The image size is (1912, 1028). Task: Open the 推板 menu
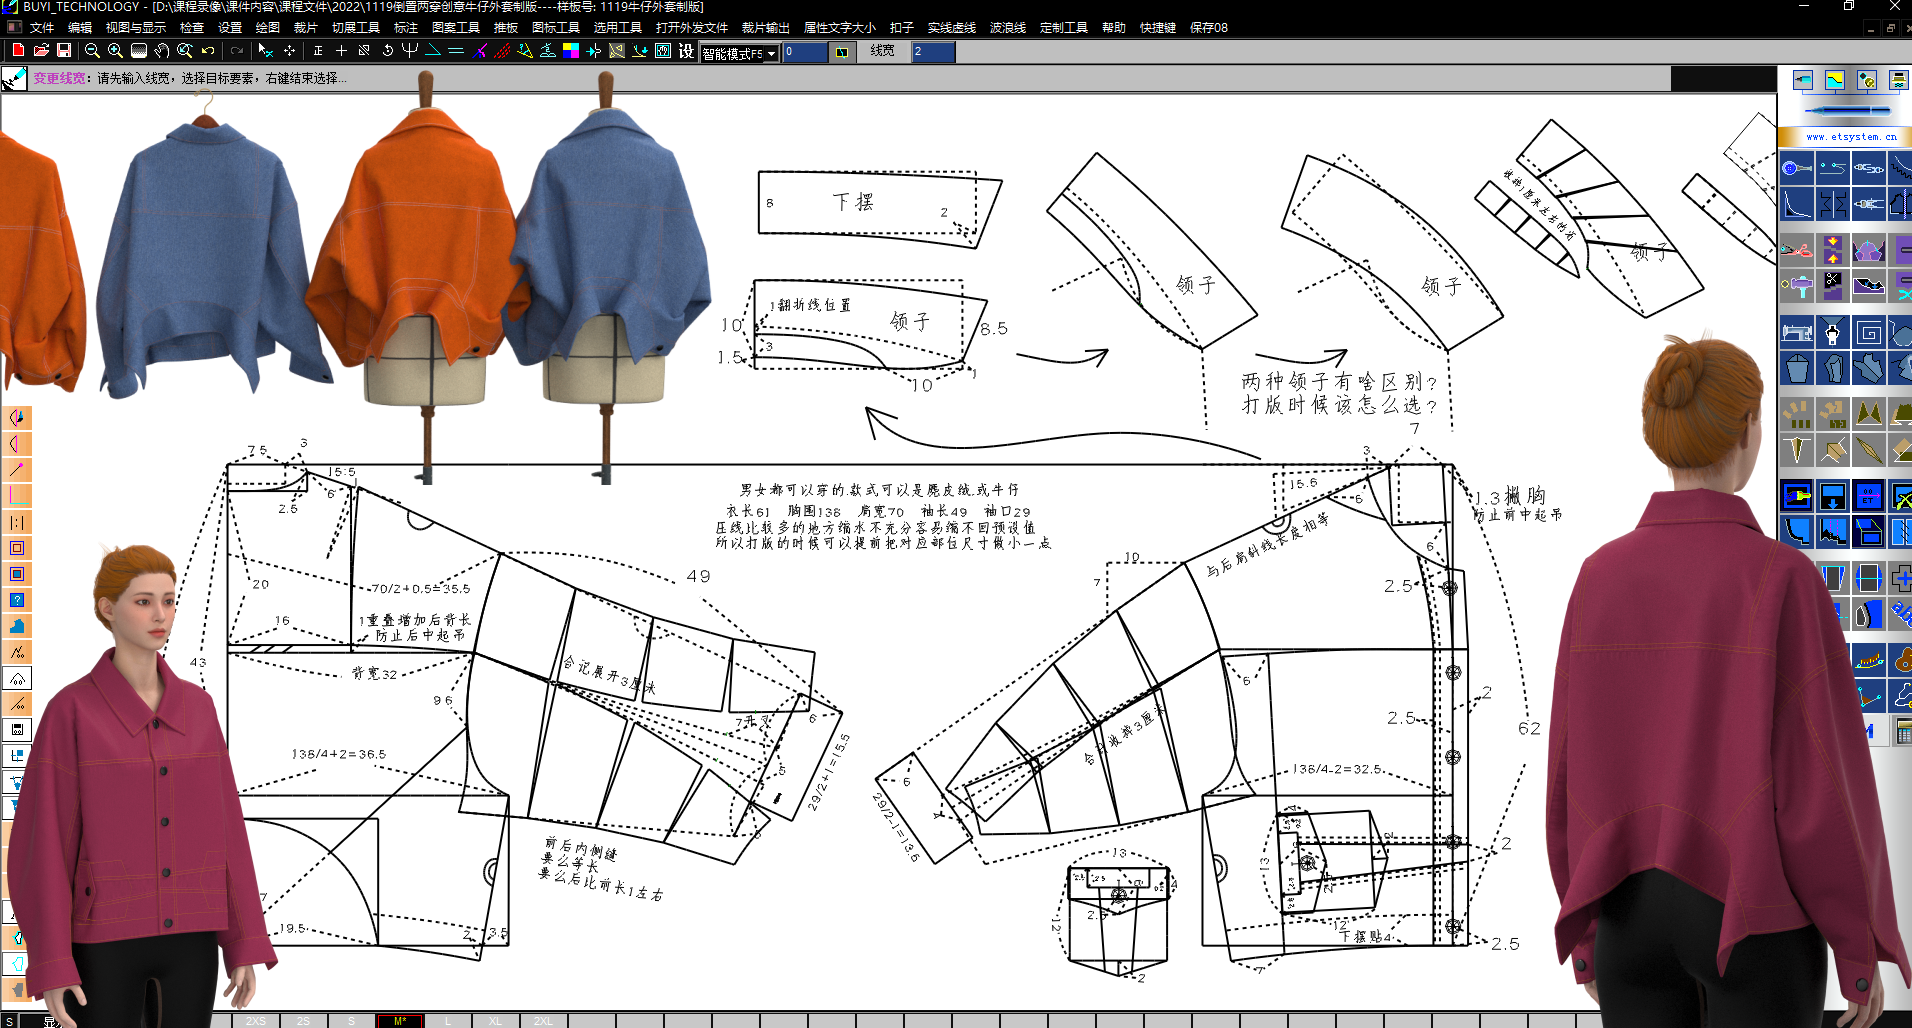click(x=506, y=28)
